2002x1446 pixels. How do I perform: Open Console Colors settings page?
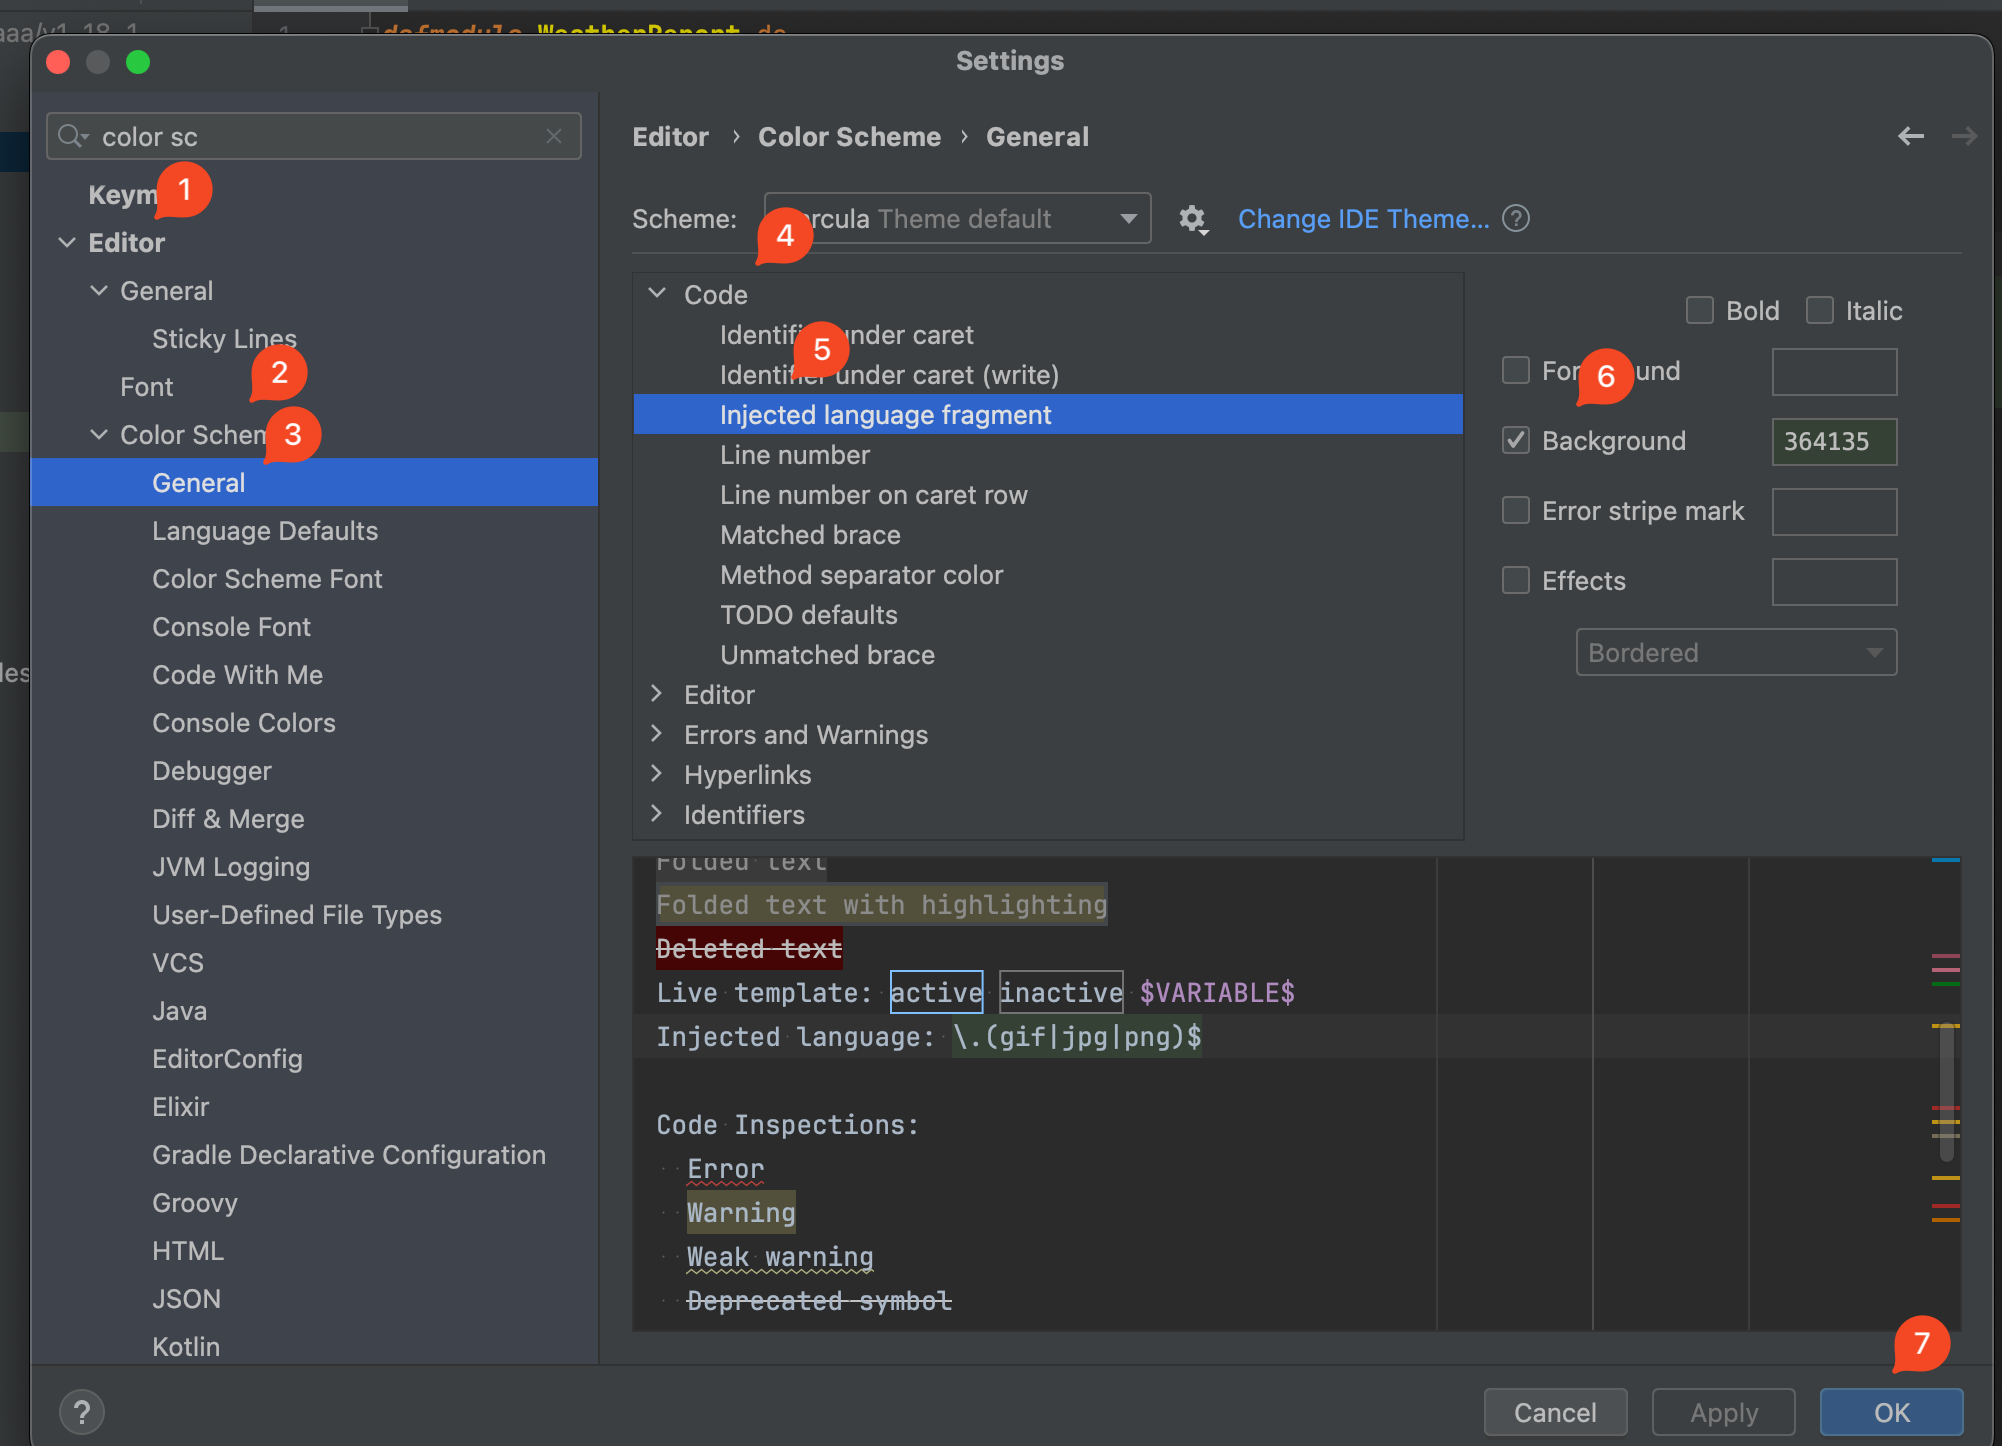coord(244,723)
